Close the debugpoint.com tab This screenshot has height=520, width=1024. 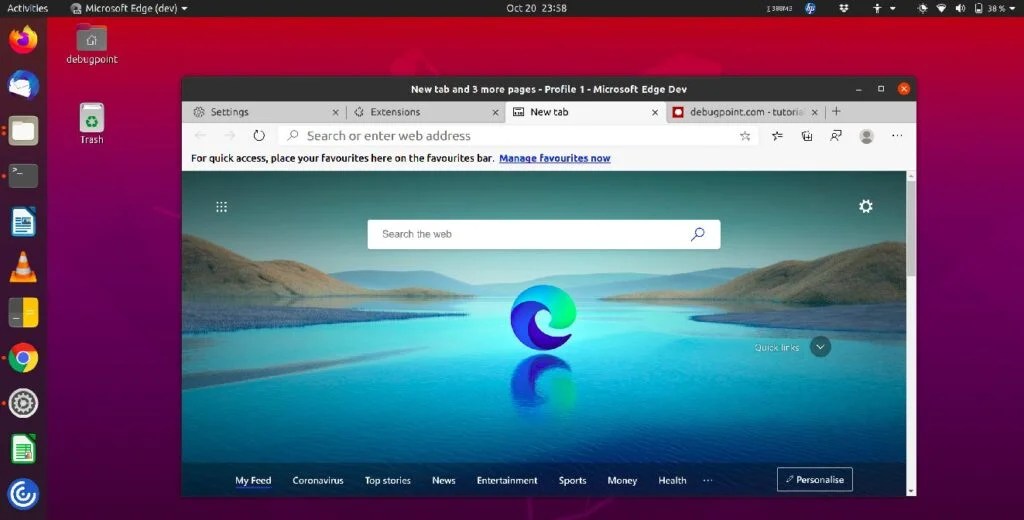tap(814, 113)
